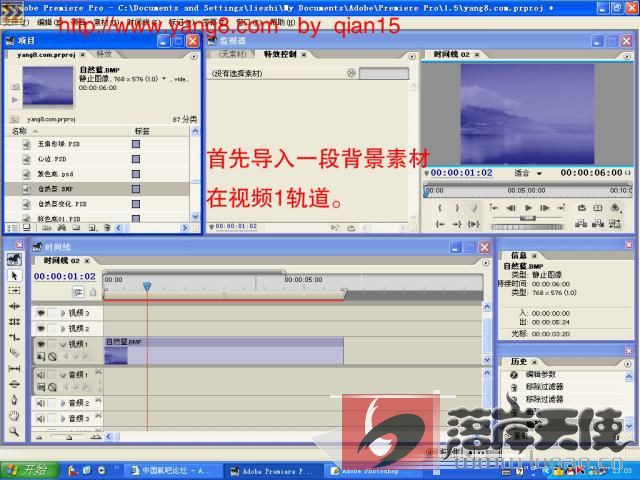Toggle label box for 五角形球.PSD
The width and height of the screenshot is (640, 480).
coord(136,144)
